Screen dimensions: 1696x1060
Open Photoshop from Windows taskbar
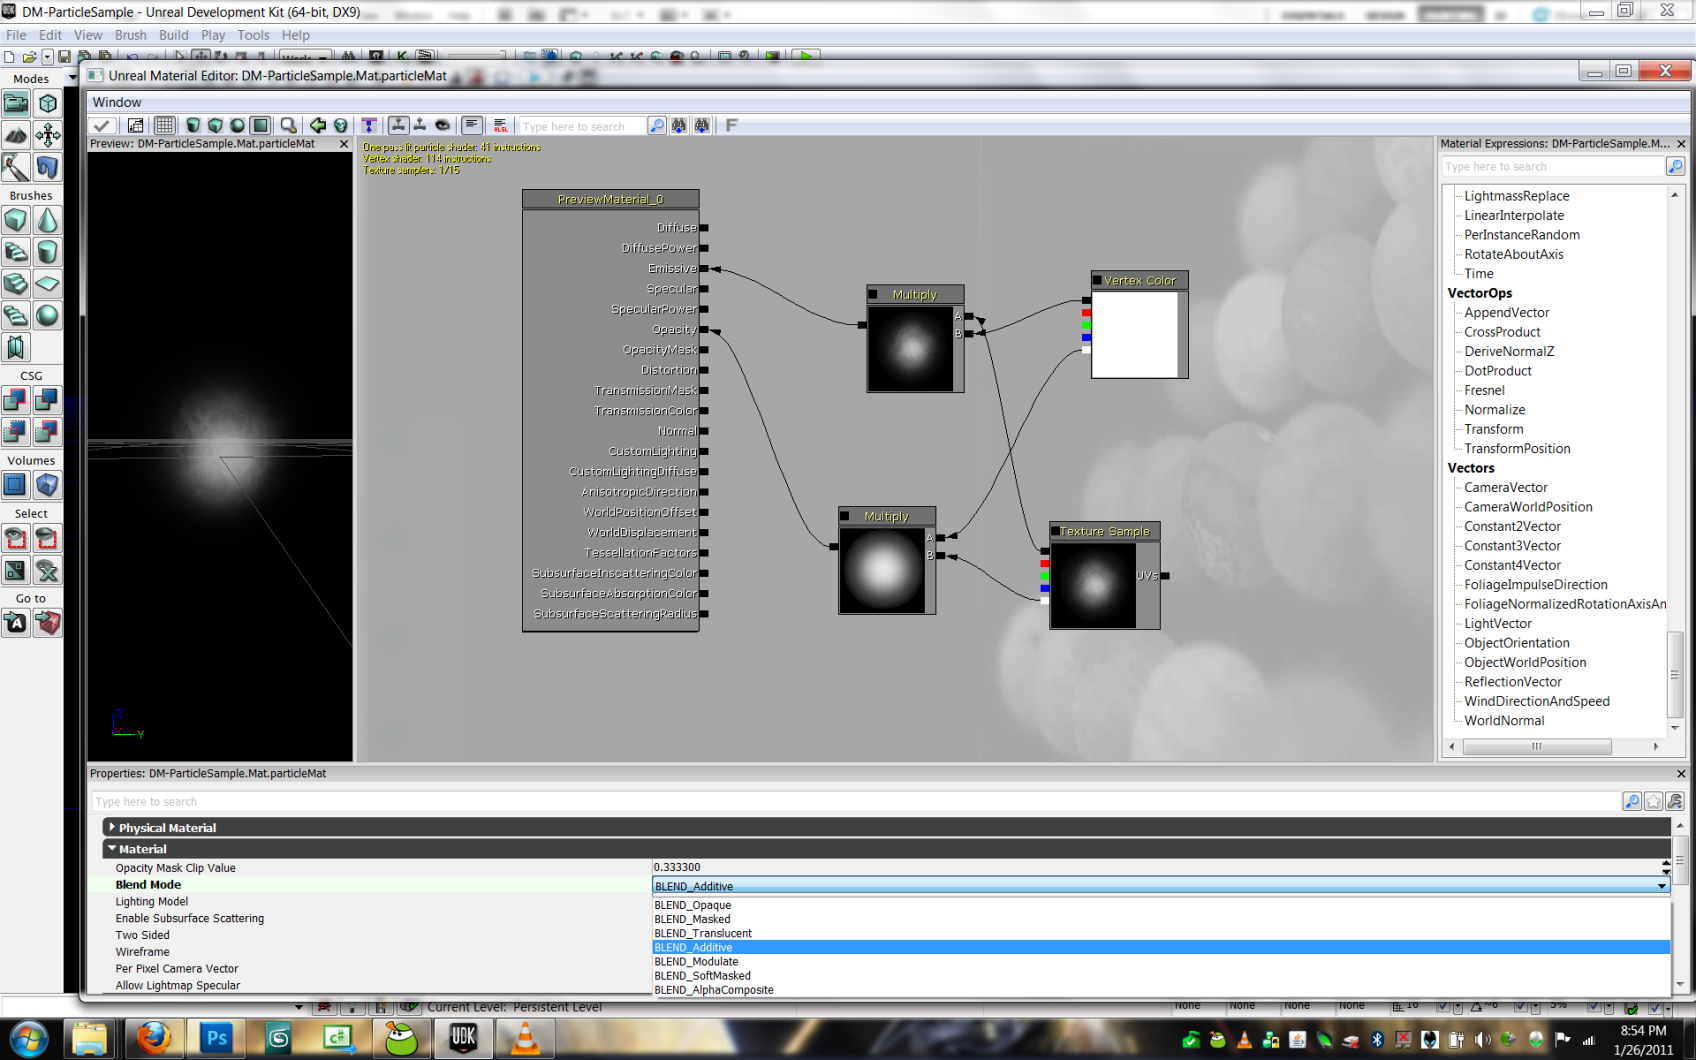click(215, 1039)
